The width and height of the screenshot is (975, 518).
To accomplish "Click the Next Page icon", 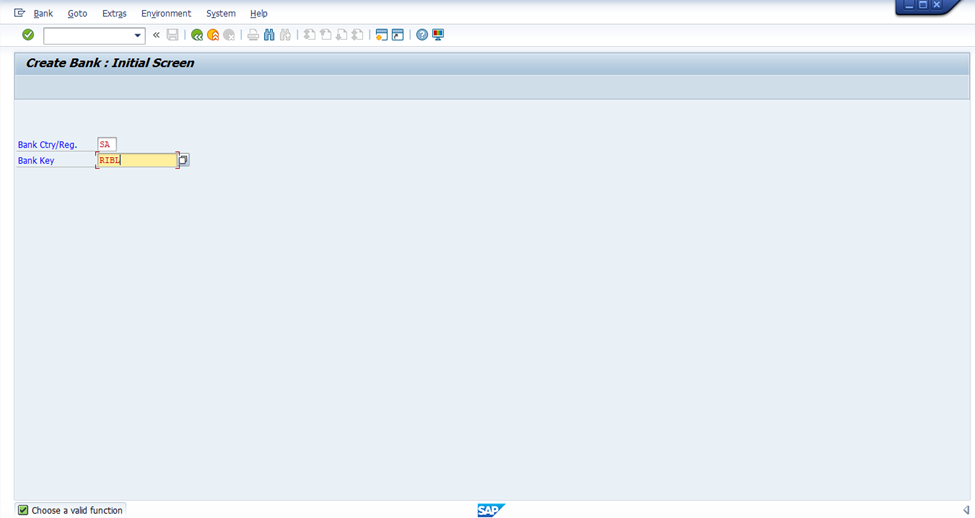I will pyautogui.click(x=341, y=35).
